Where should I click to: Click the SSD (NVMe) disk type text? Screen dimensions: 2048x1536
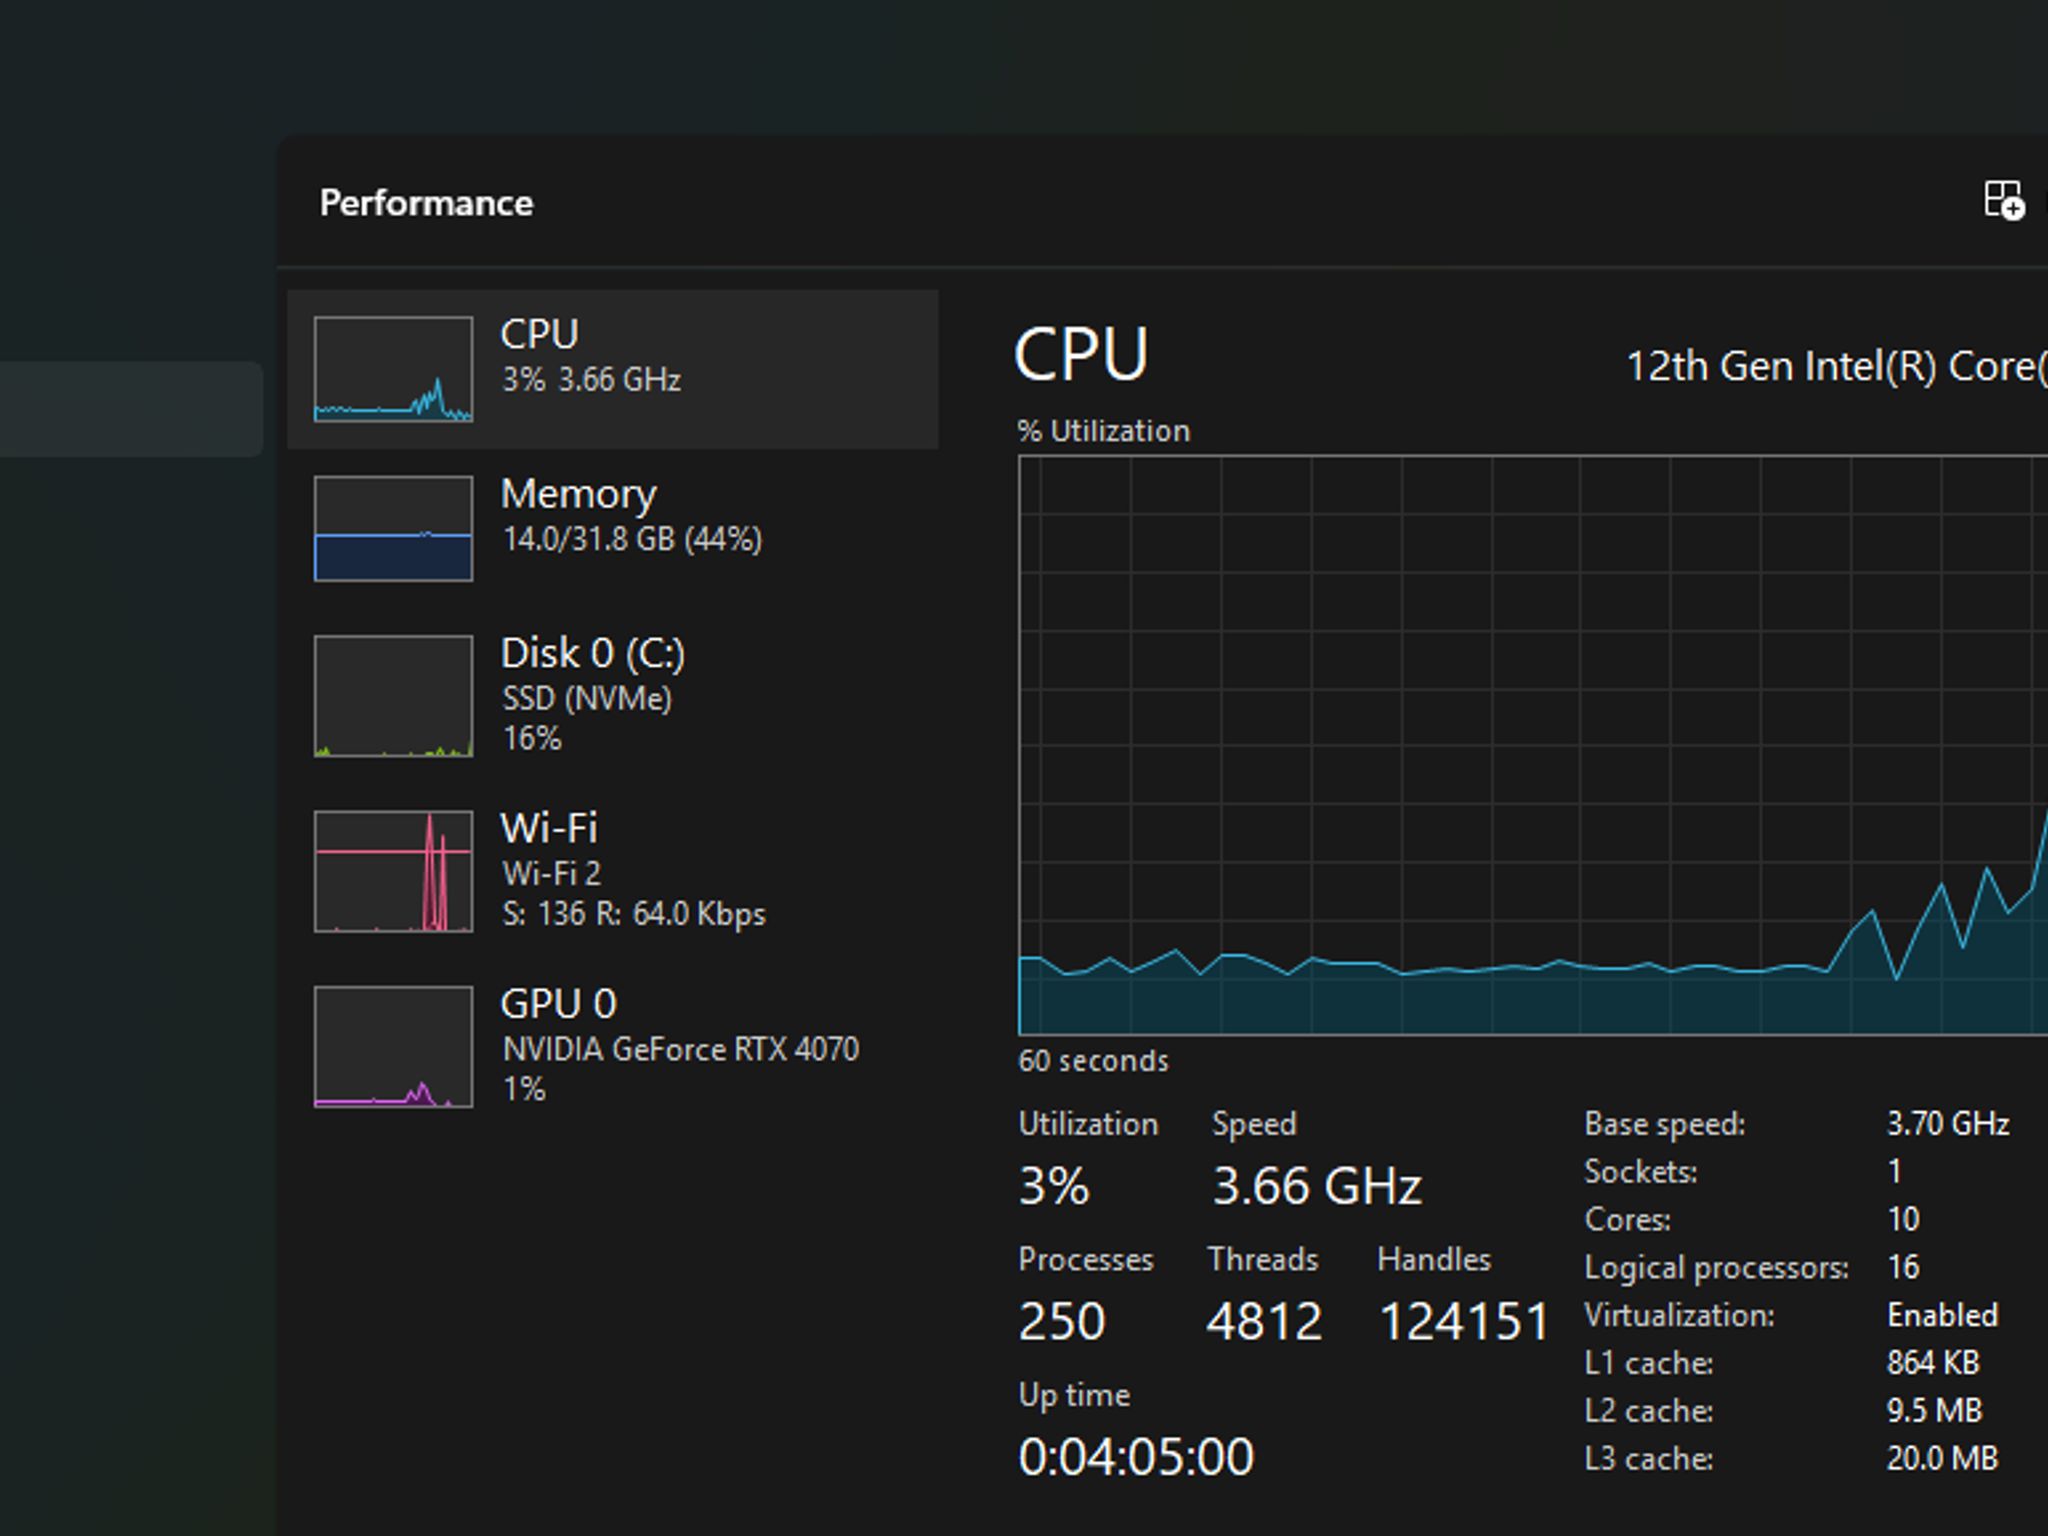tap(587, 698)
